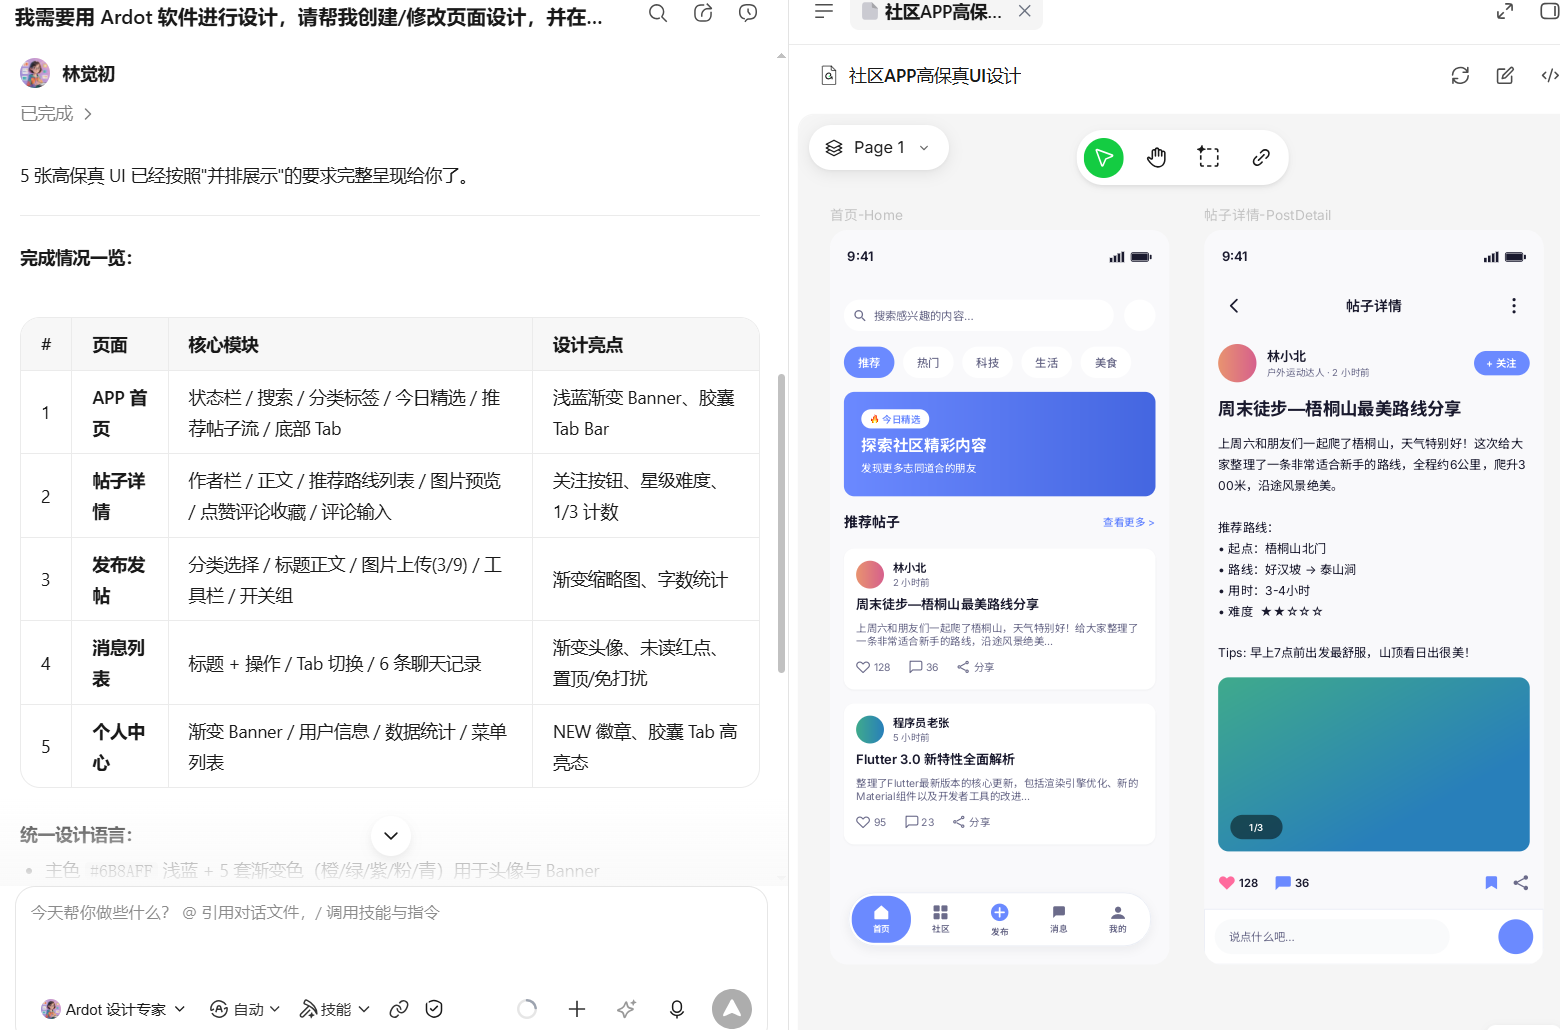Expand the preview panel to fullscreen
Image resolution: width=1560 pixels, height=1030 pixels.
point(1505,11)
